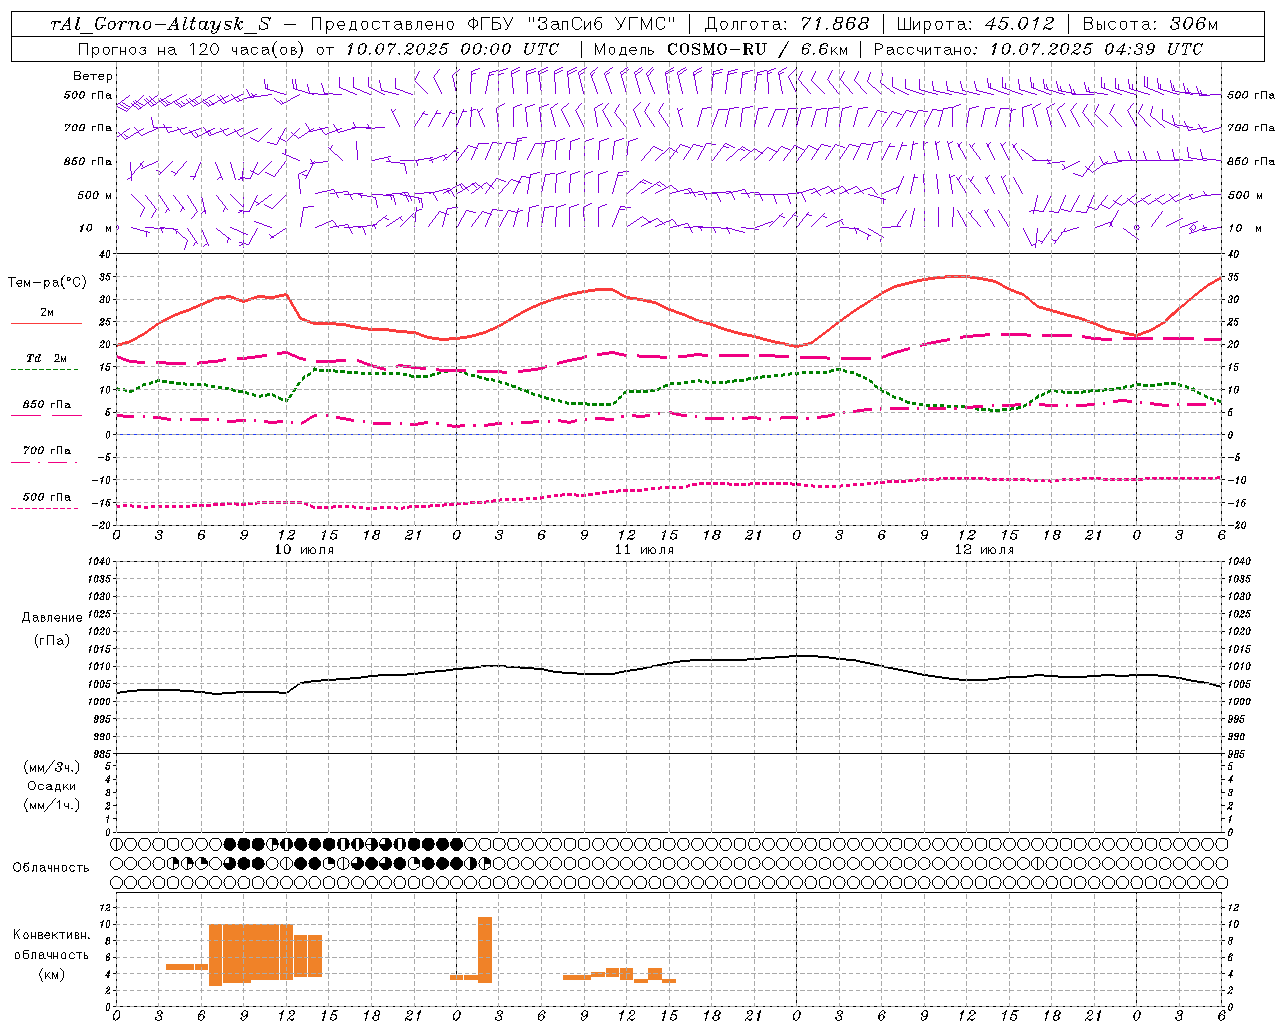Click the (км) convective cloud unit label

click(51, 974)
